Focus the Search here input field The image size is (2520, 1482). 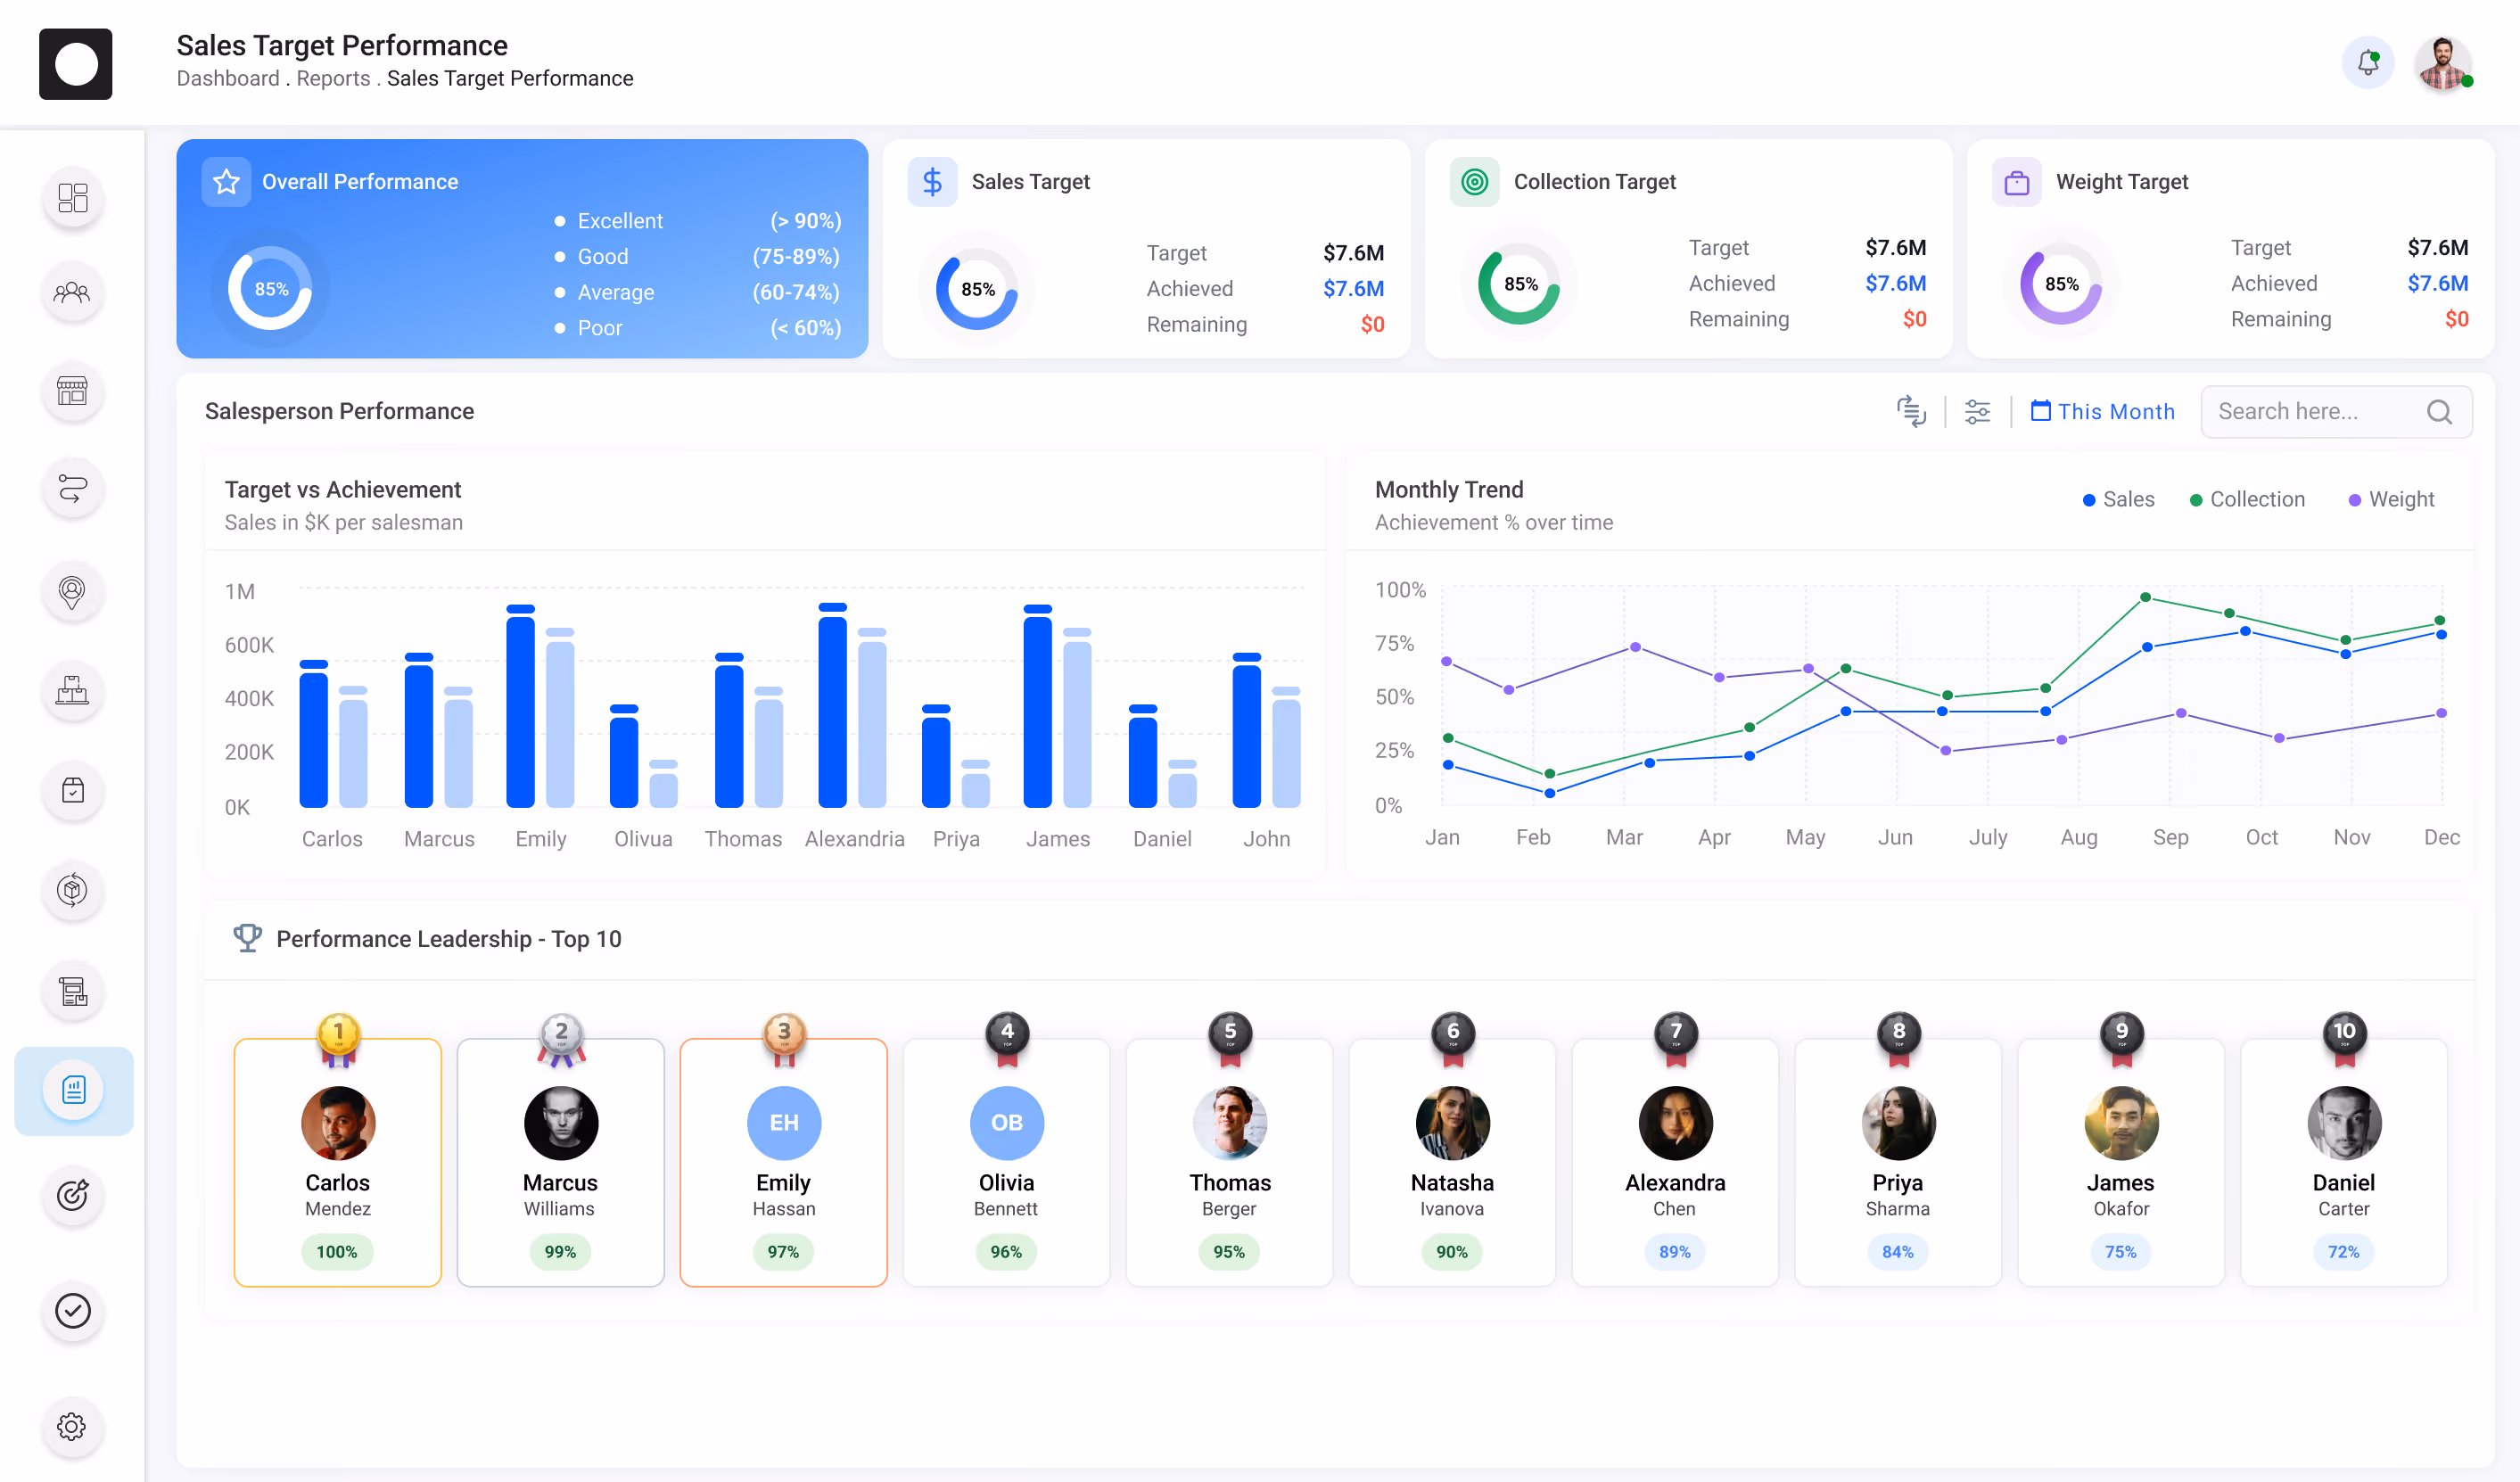click(2336, 411)
